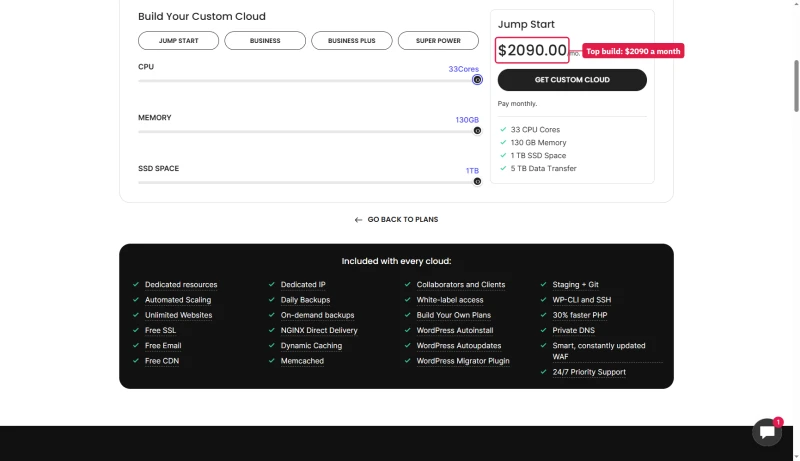Click the 130 GB Memory summary line
Viewport: 800px width, 461px height.
538,143
